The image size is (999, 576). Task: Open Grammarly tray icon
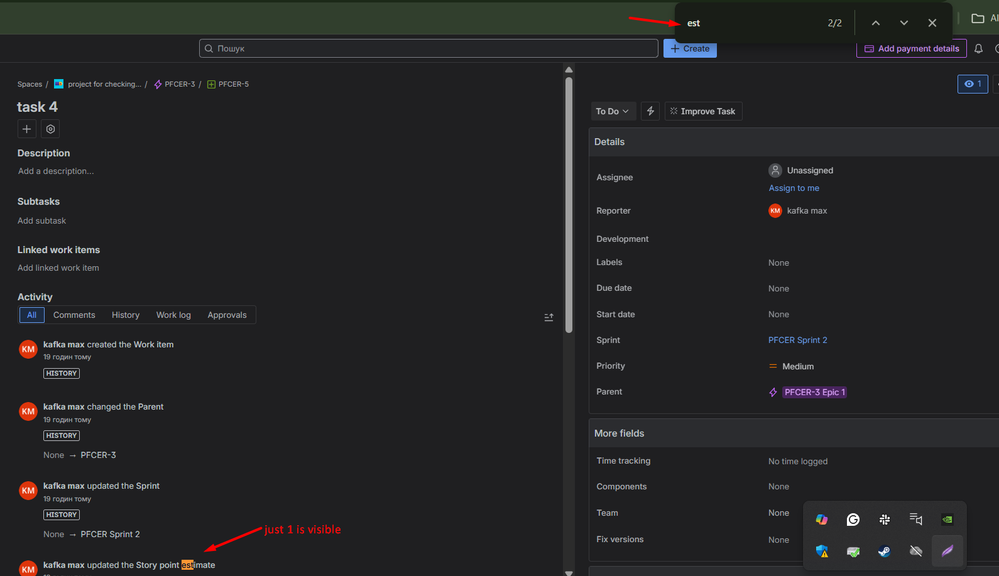[x=853, y=520]
